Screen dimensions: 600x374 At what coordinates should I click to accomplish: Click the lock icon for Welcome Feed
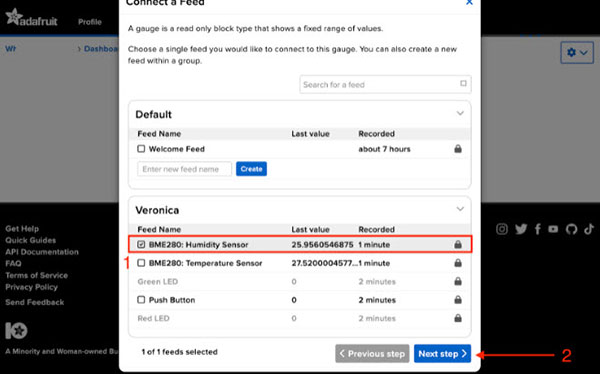(458, 149)
